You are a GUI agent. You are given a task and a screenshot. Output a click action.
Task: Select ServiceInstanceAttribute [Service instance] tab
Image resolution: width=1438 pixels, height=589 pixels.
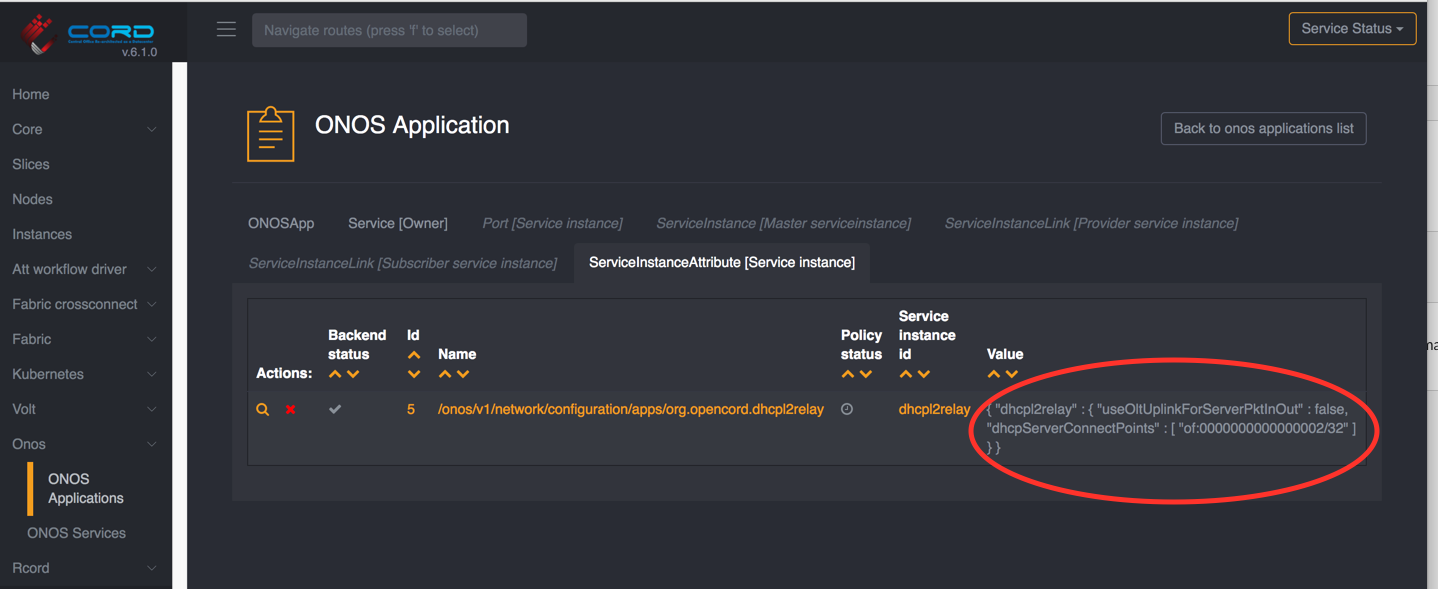[722, 263]
